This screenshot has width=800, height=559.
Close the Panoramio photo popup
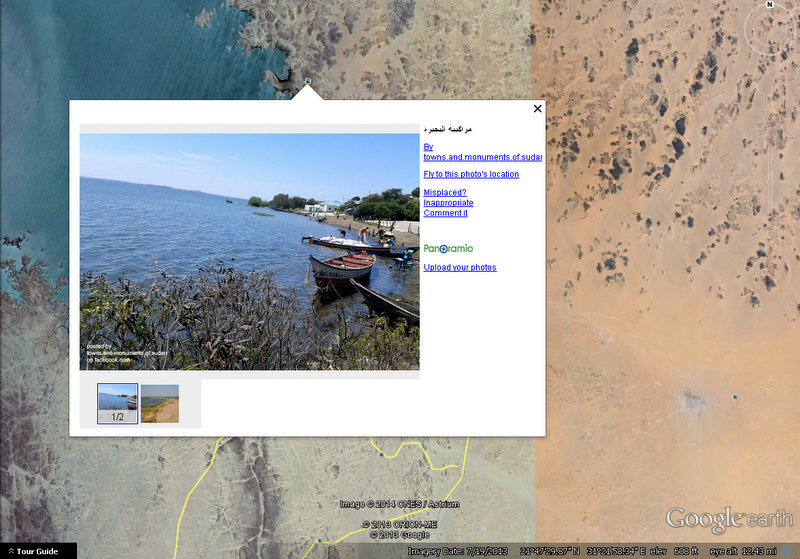click(x=537, y=109)
